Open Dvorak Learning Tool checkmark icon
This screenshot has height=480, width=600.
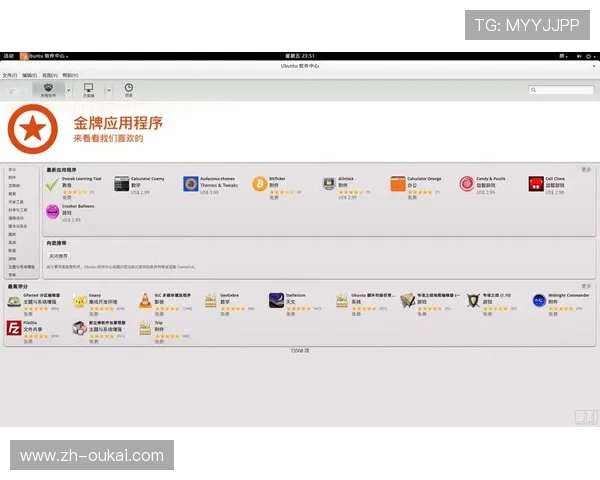pyautogui.click(x=52, y=184)
